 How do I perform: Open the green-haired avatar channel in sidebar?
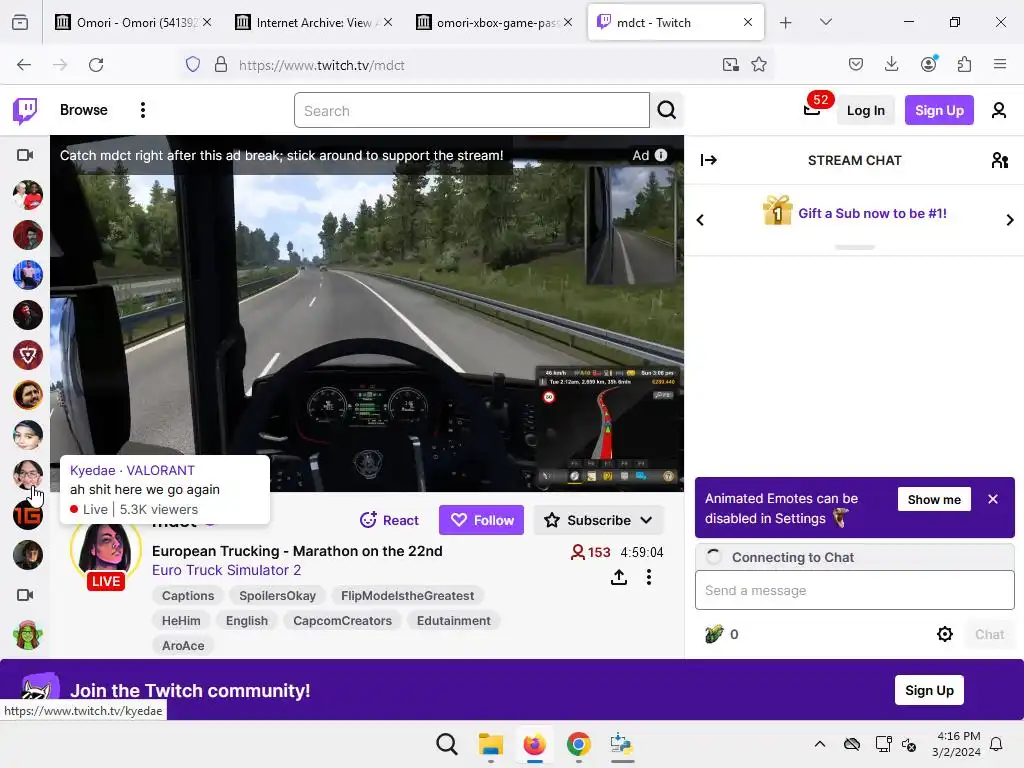click(x=27, y=634)
